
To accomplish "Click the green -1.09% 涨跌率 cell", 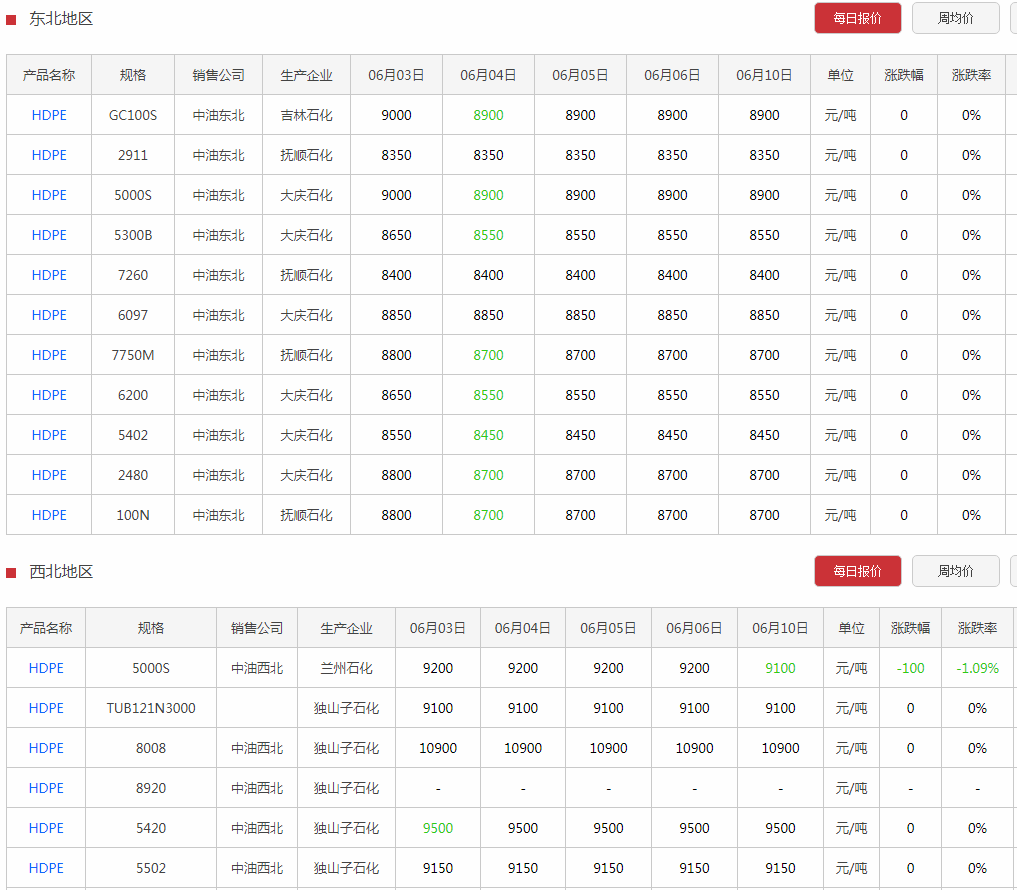I will coord(977,668).
